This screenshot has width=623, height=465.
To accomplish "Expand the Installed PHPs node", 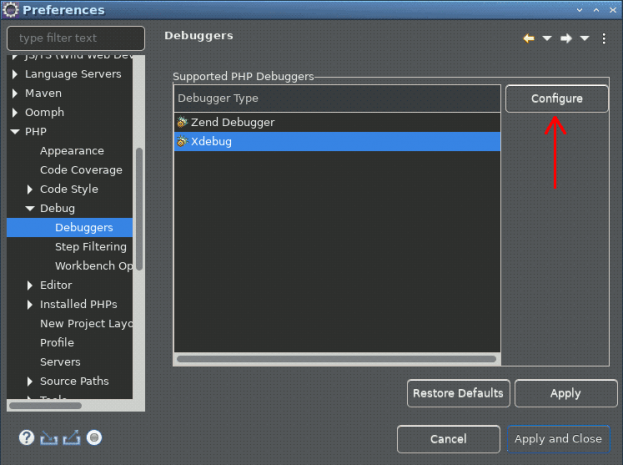I will click(x=30, y=304).
